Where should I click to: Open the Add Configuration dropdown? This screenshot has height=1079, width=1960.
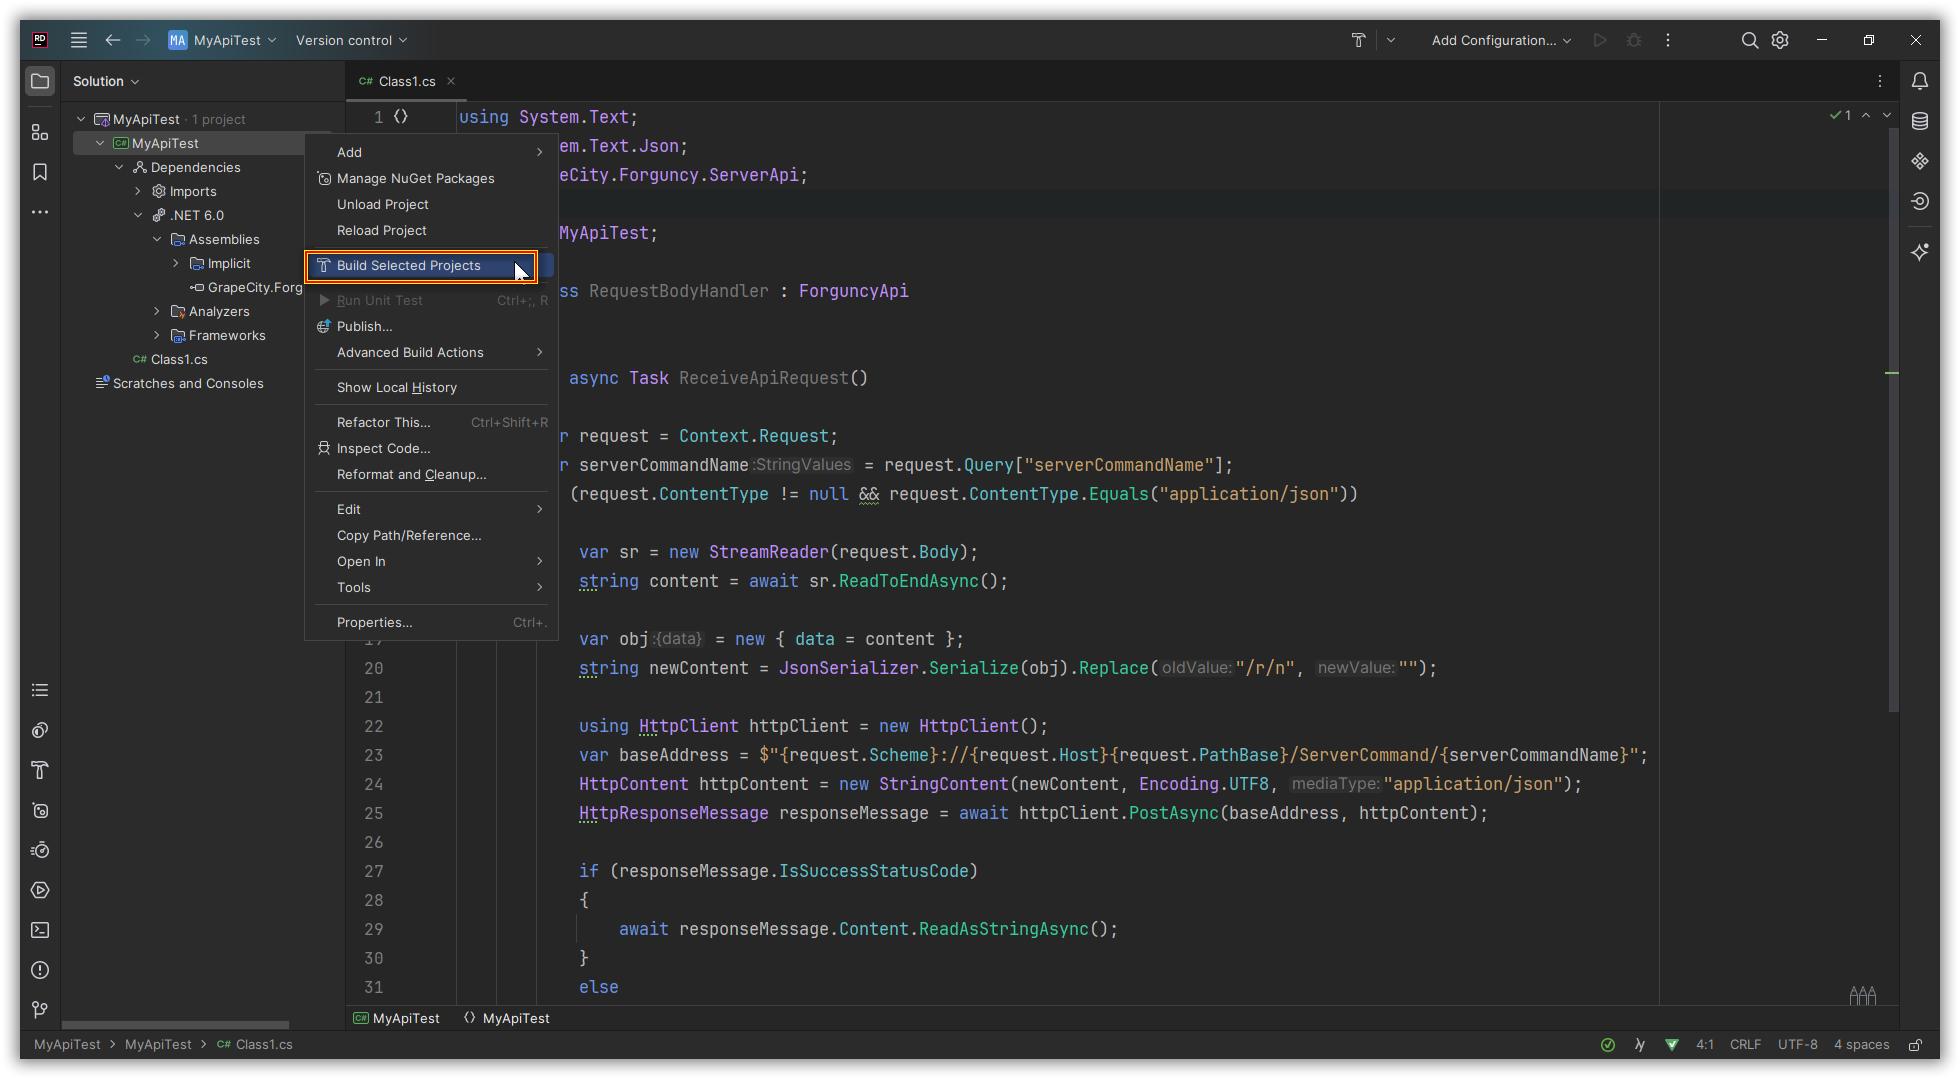(x=1500, y=40)
